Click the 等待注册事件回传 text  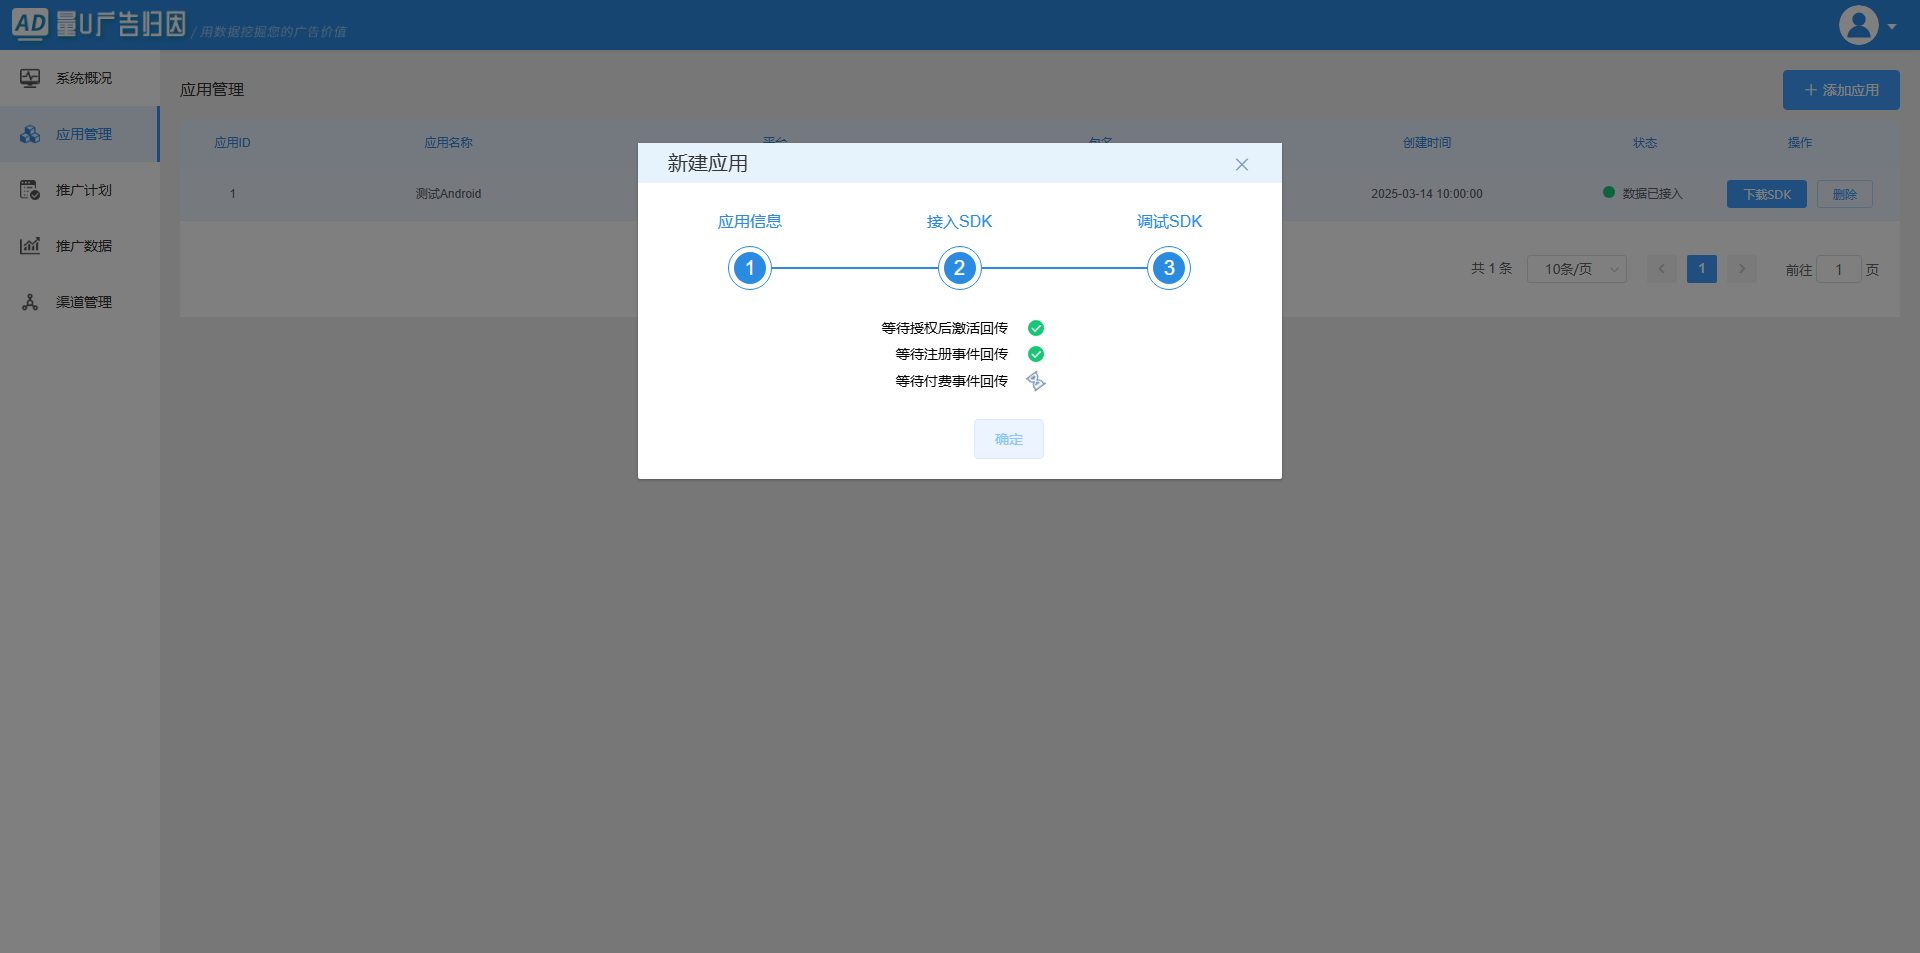tap(951, 354)
